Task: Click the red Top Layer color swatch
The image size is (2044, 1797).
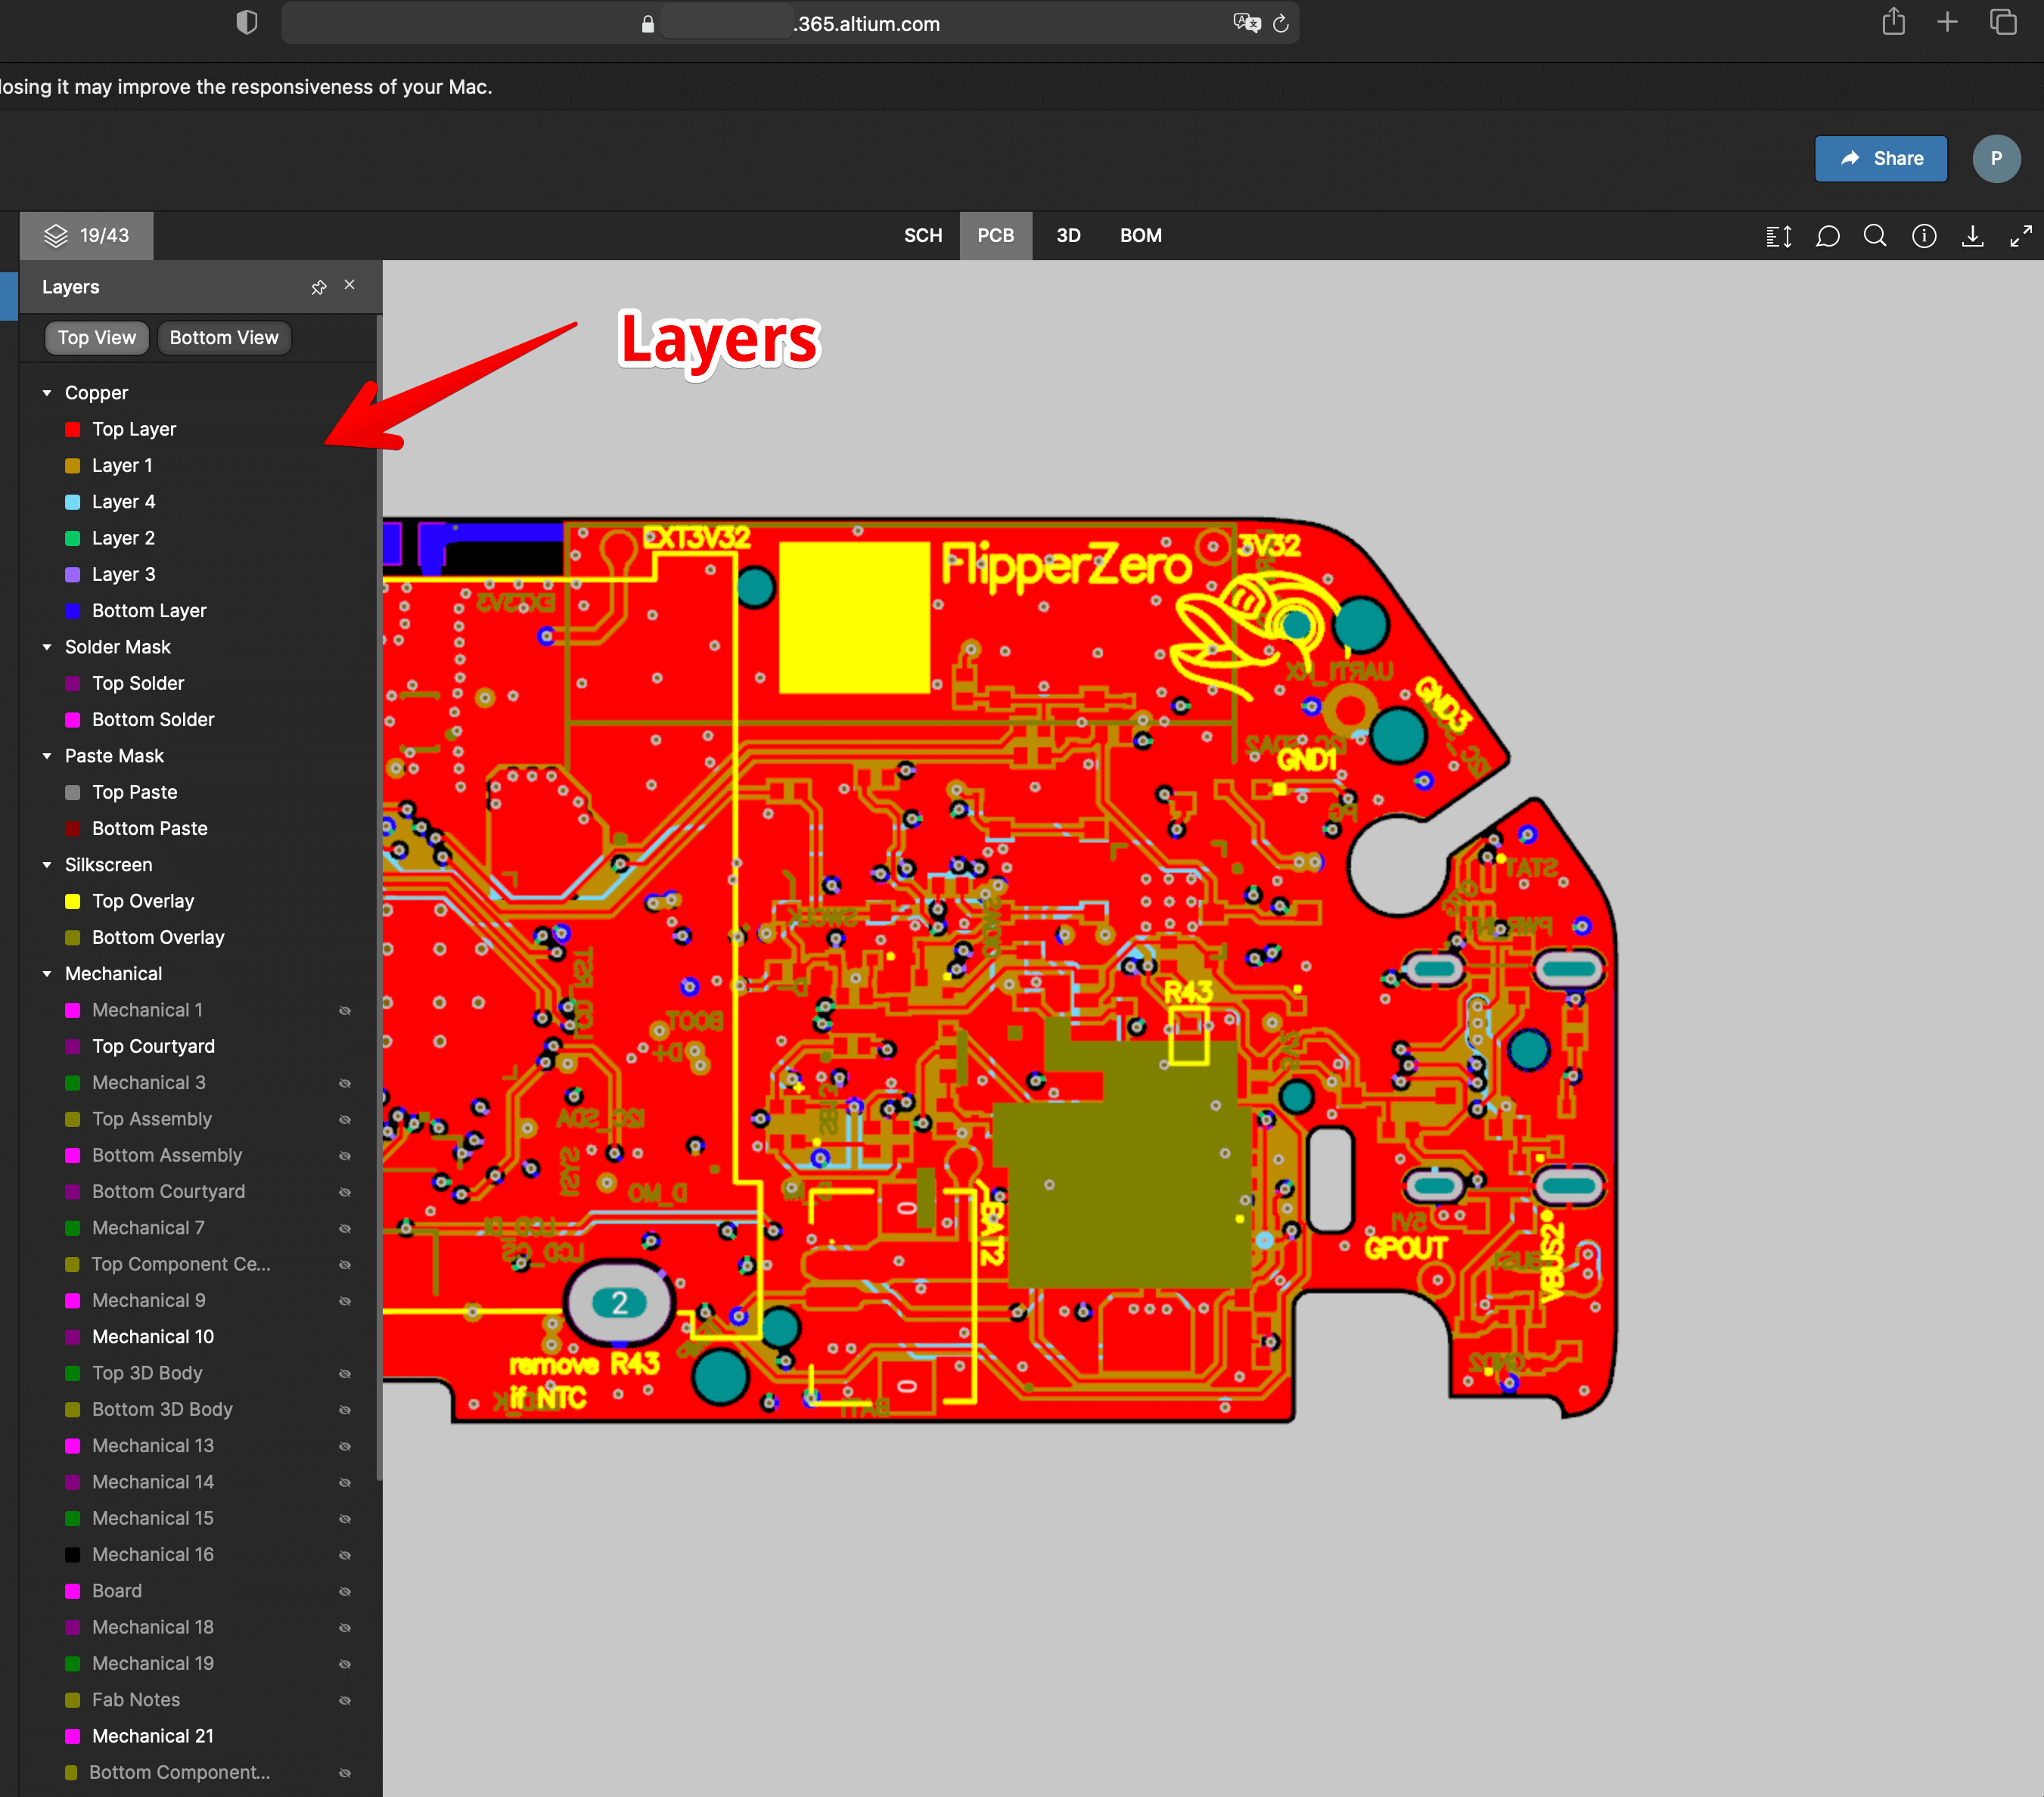Action: click(x=73, y=430)
